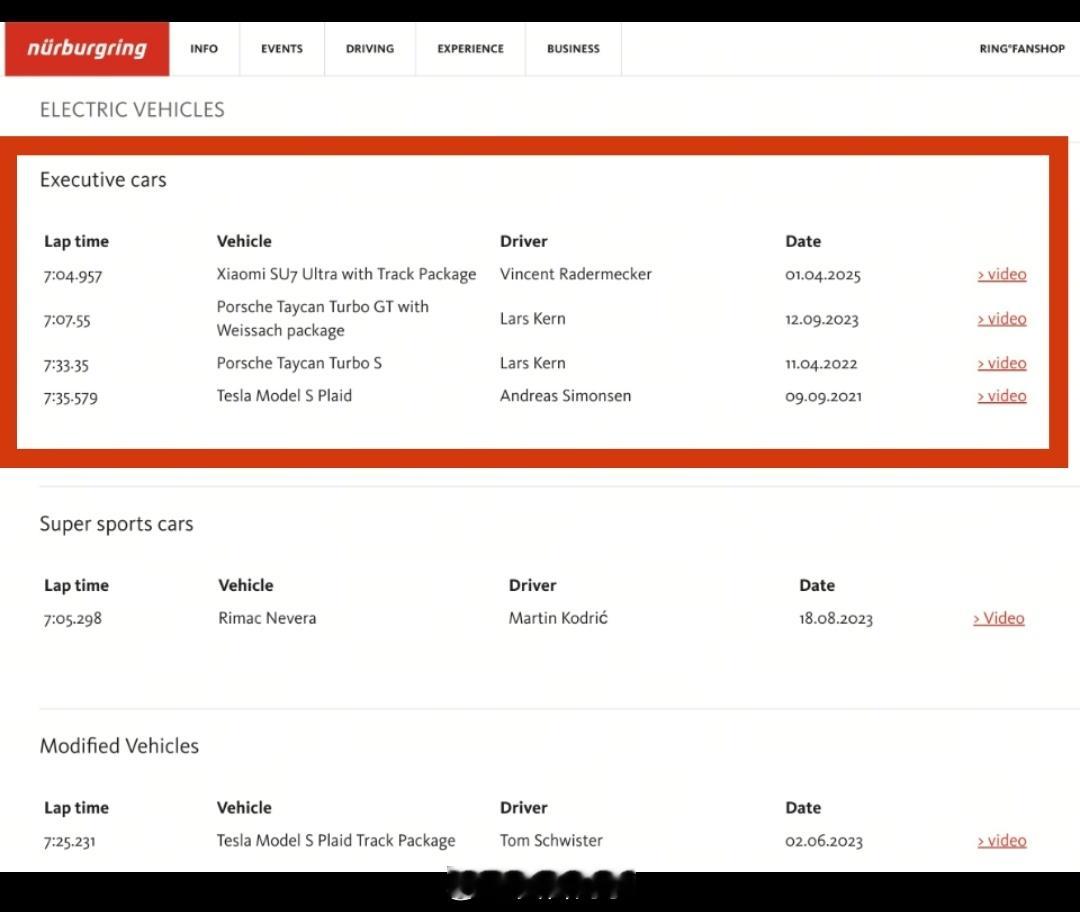Click Date header in Super sports cars table
The image size is (1080, 912).
coord(817,585)
